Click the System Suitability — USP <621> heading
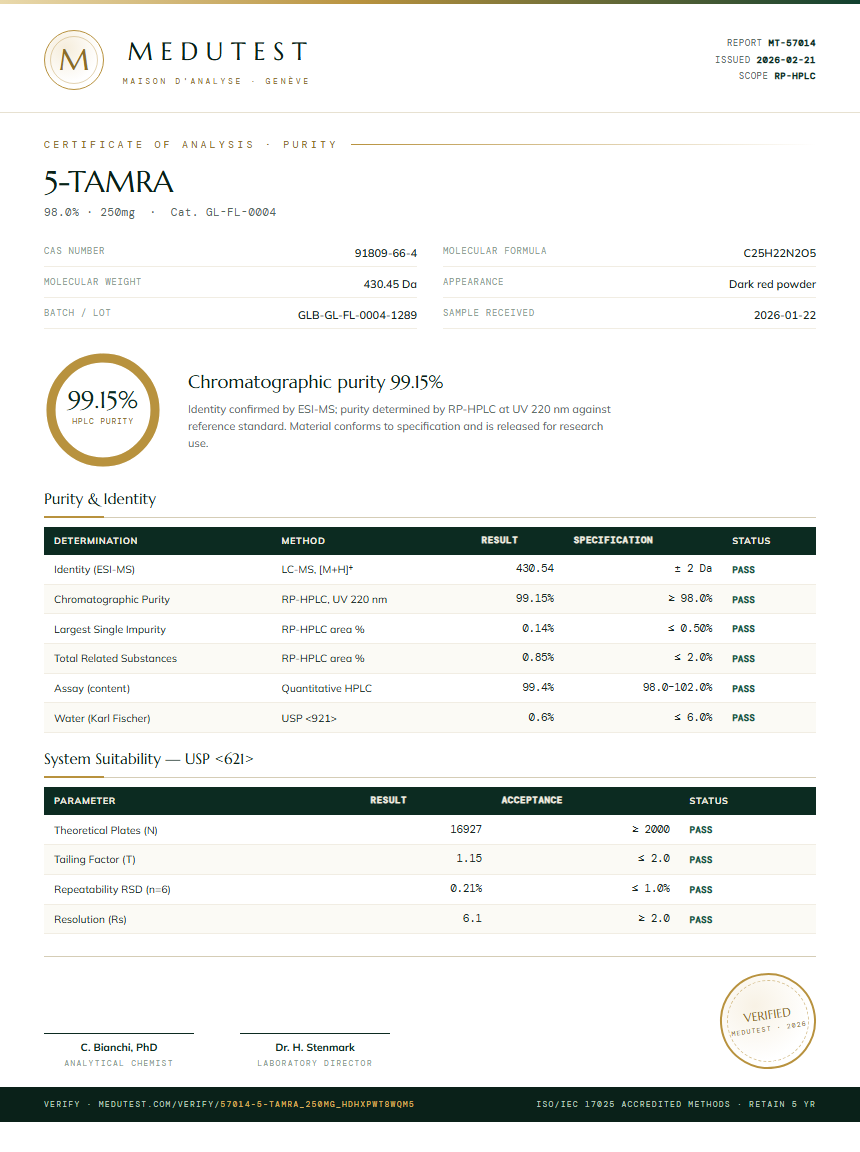 point(148,759)
